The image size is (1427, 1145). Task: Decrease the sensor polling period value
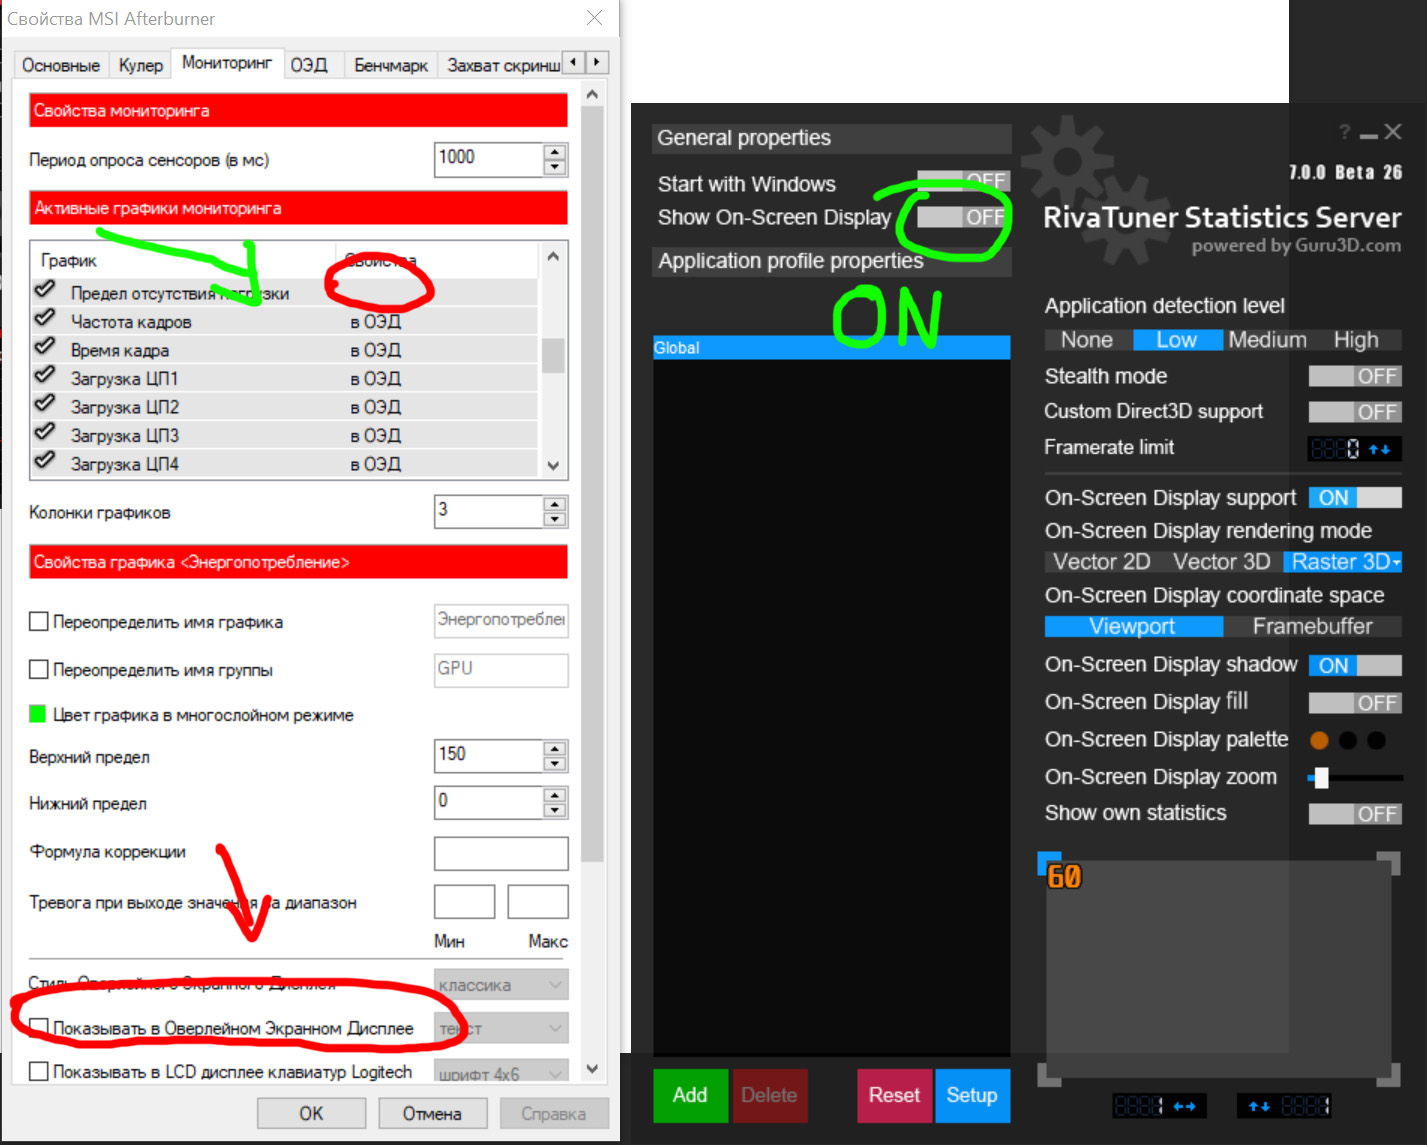pyautogui.click(x=555, y=168)
